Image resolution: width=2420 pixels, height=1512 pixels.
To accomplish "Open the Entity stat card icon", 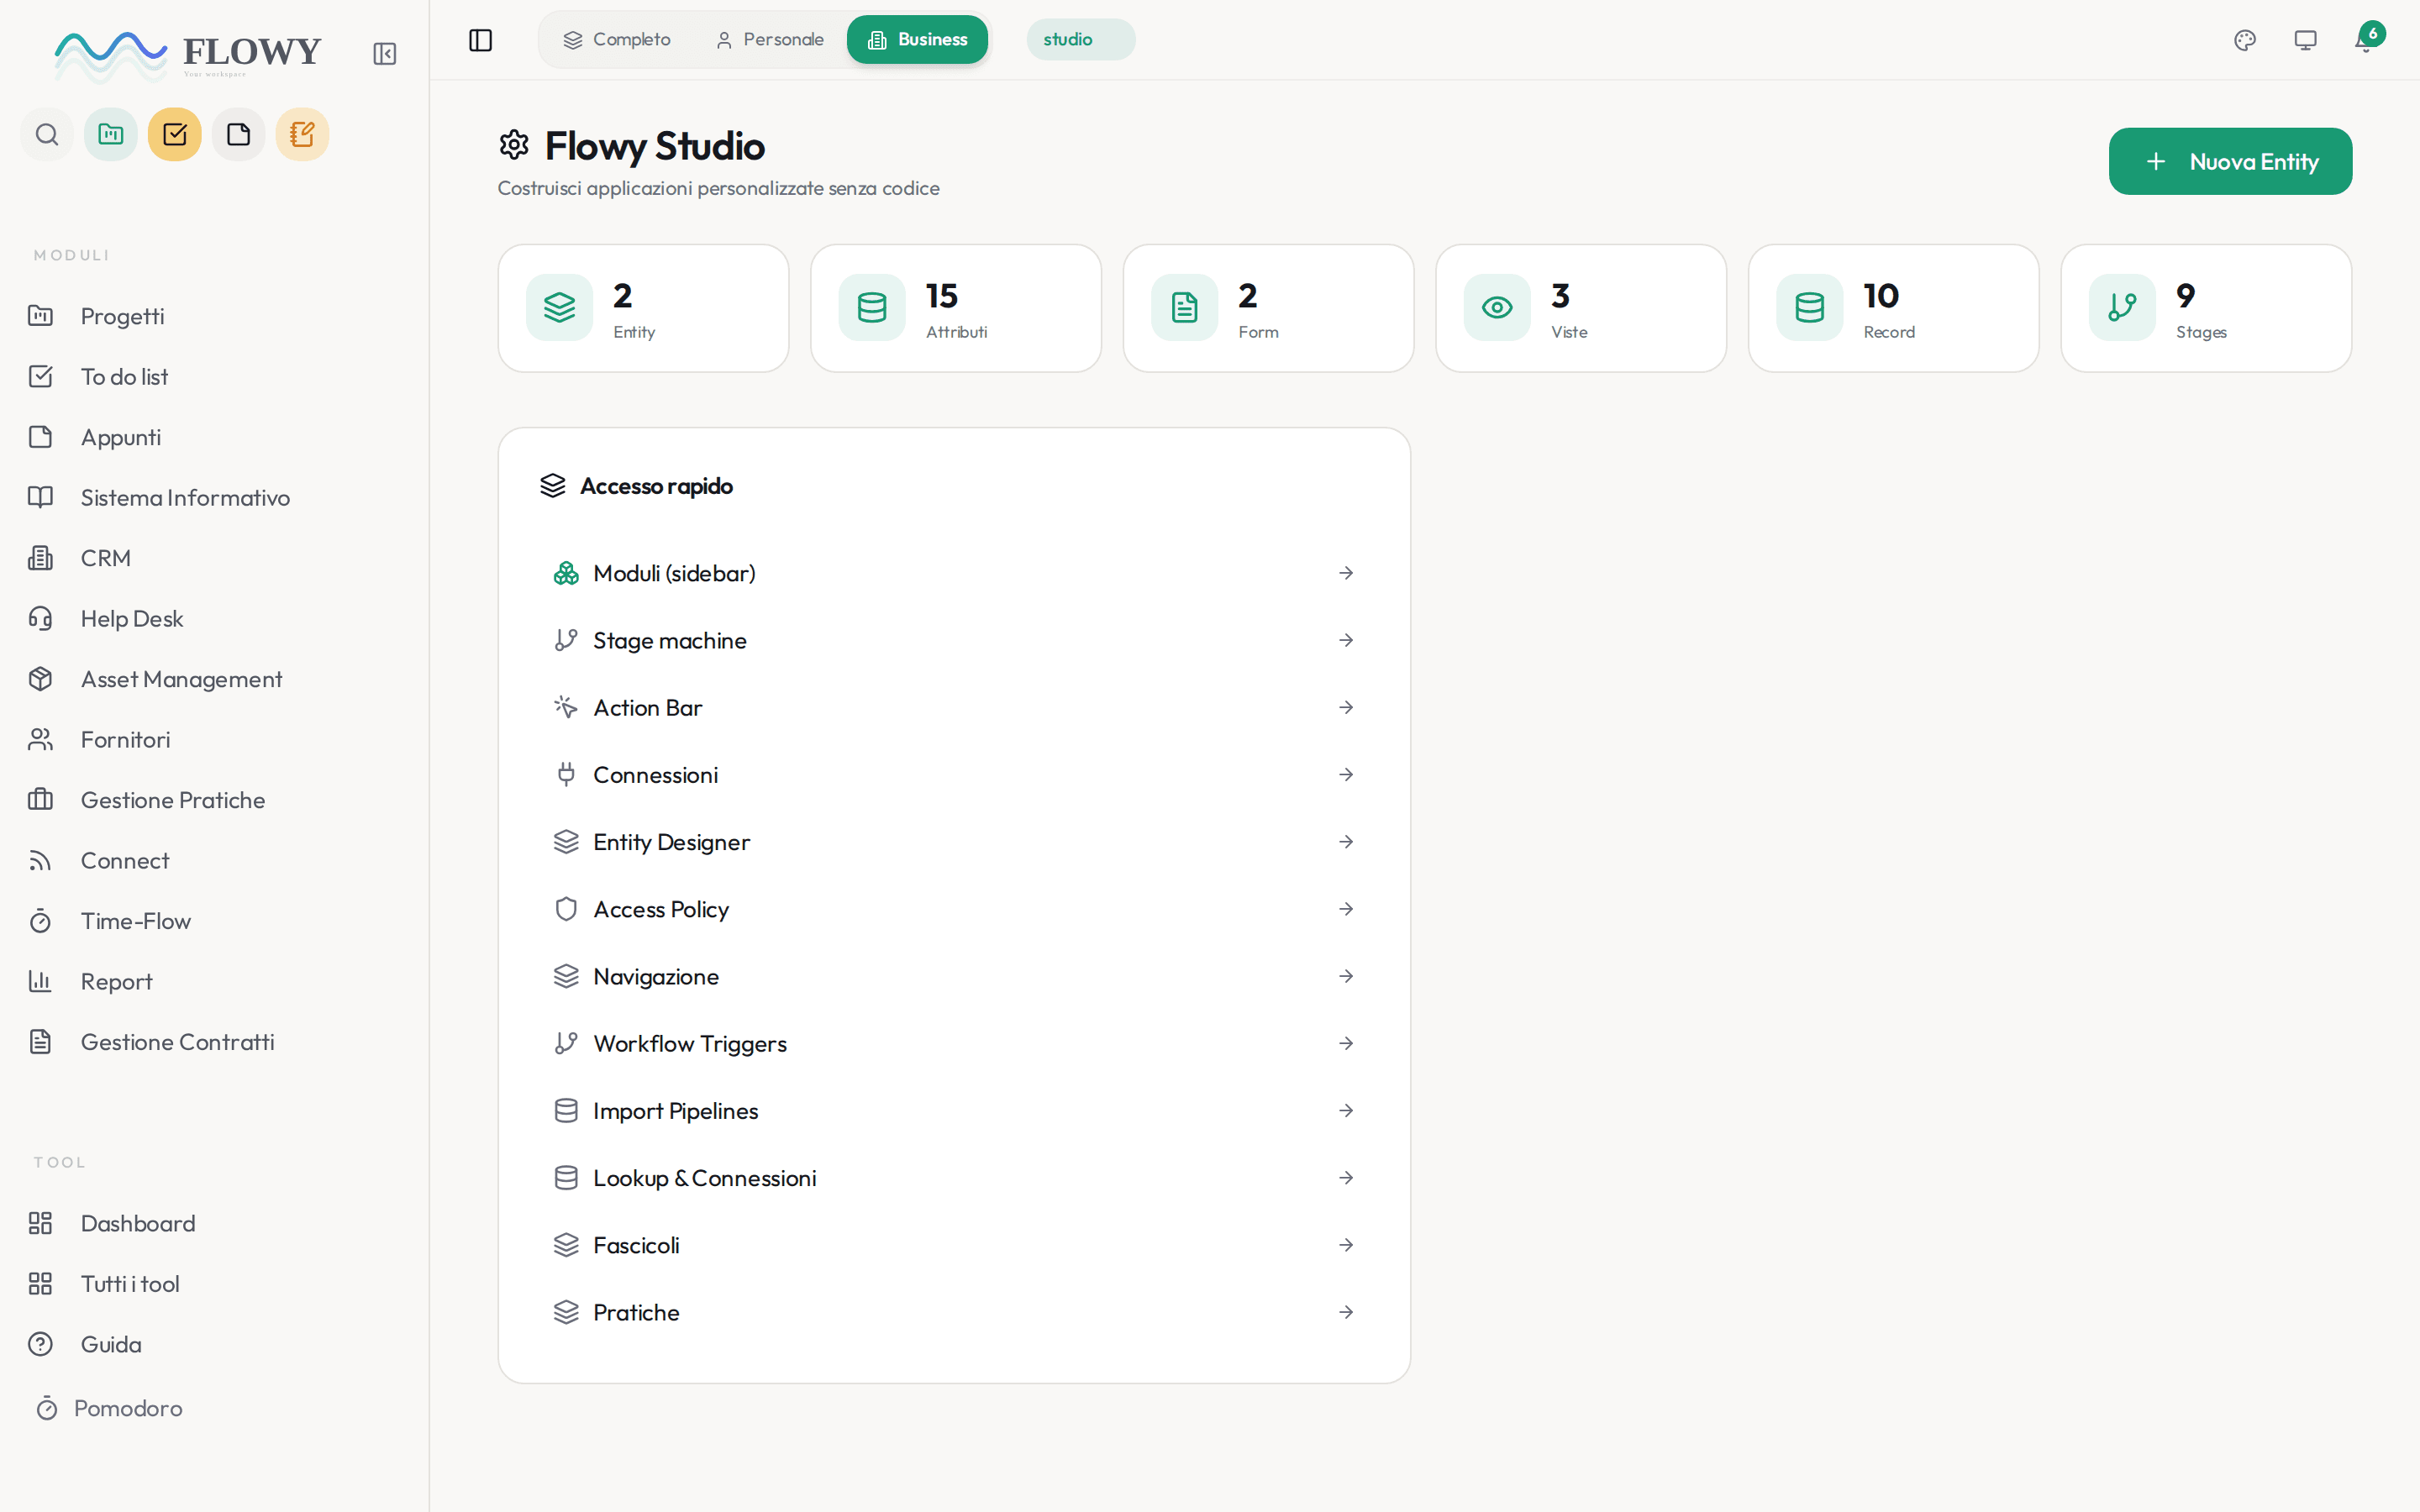I will pyautogui.click(x=560, y=308).
